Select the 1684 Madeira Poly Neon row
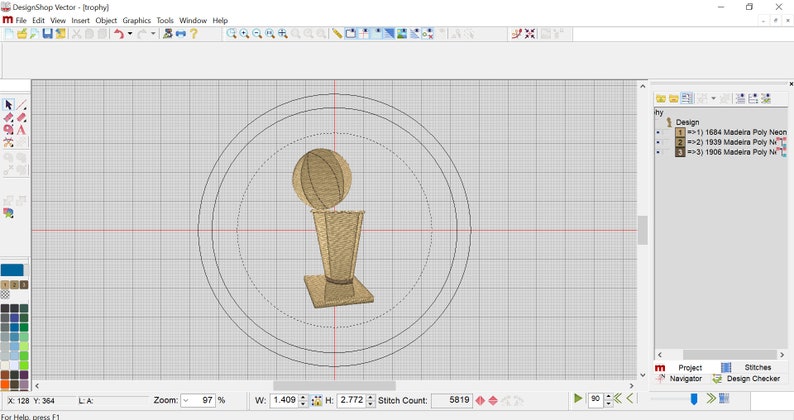Viewport: 794px width, 420px height. pos(736,132)
